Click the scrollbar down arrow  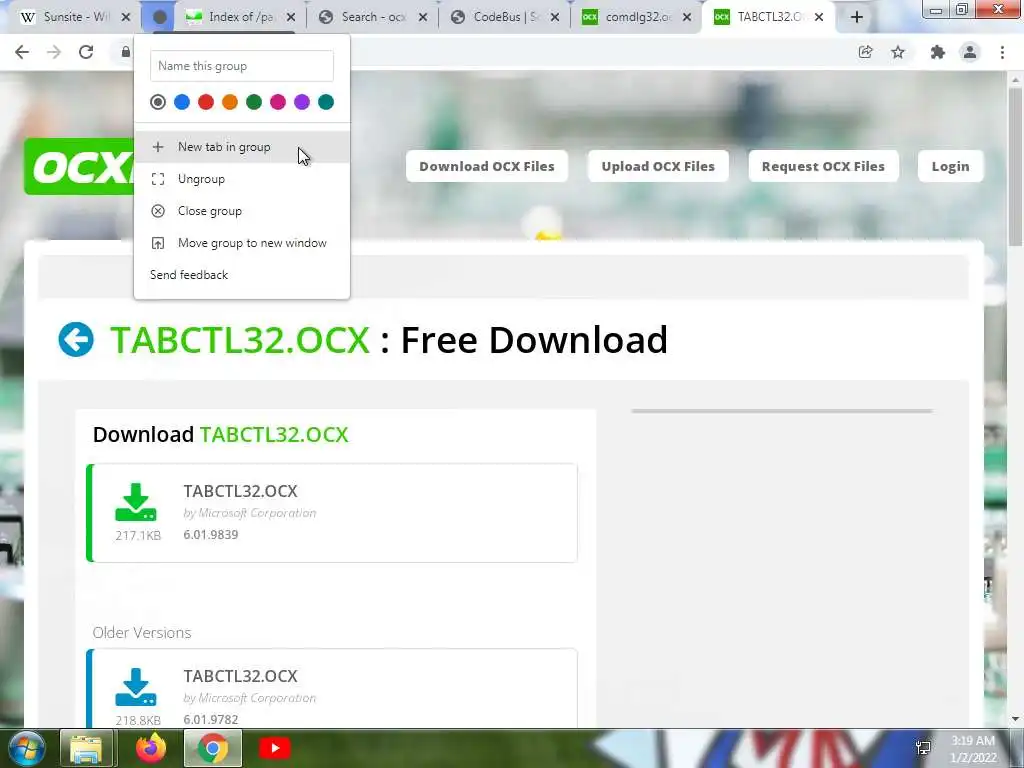pyautogui.click(x=1016, y=719)
